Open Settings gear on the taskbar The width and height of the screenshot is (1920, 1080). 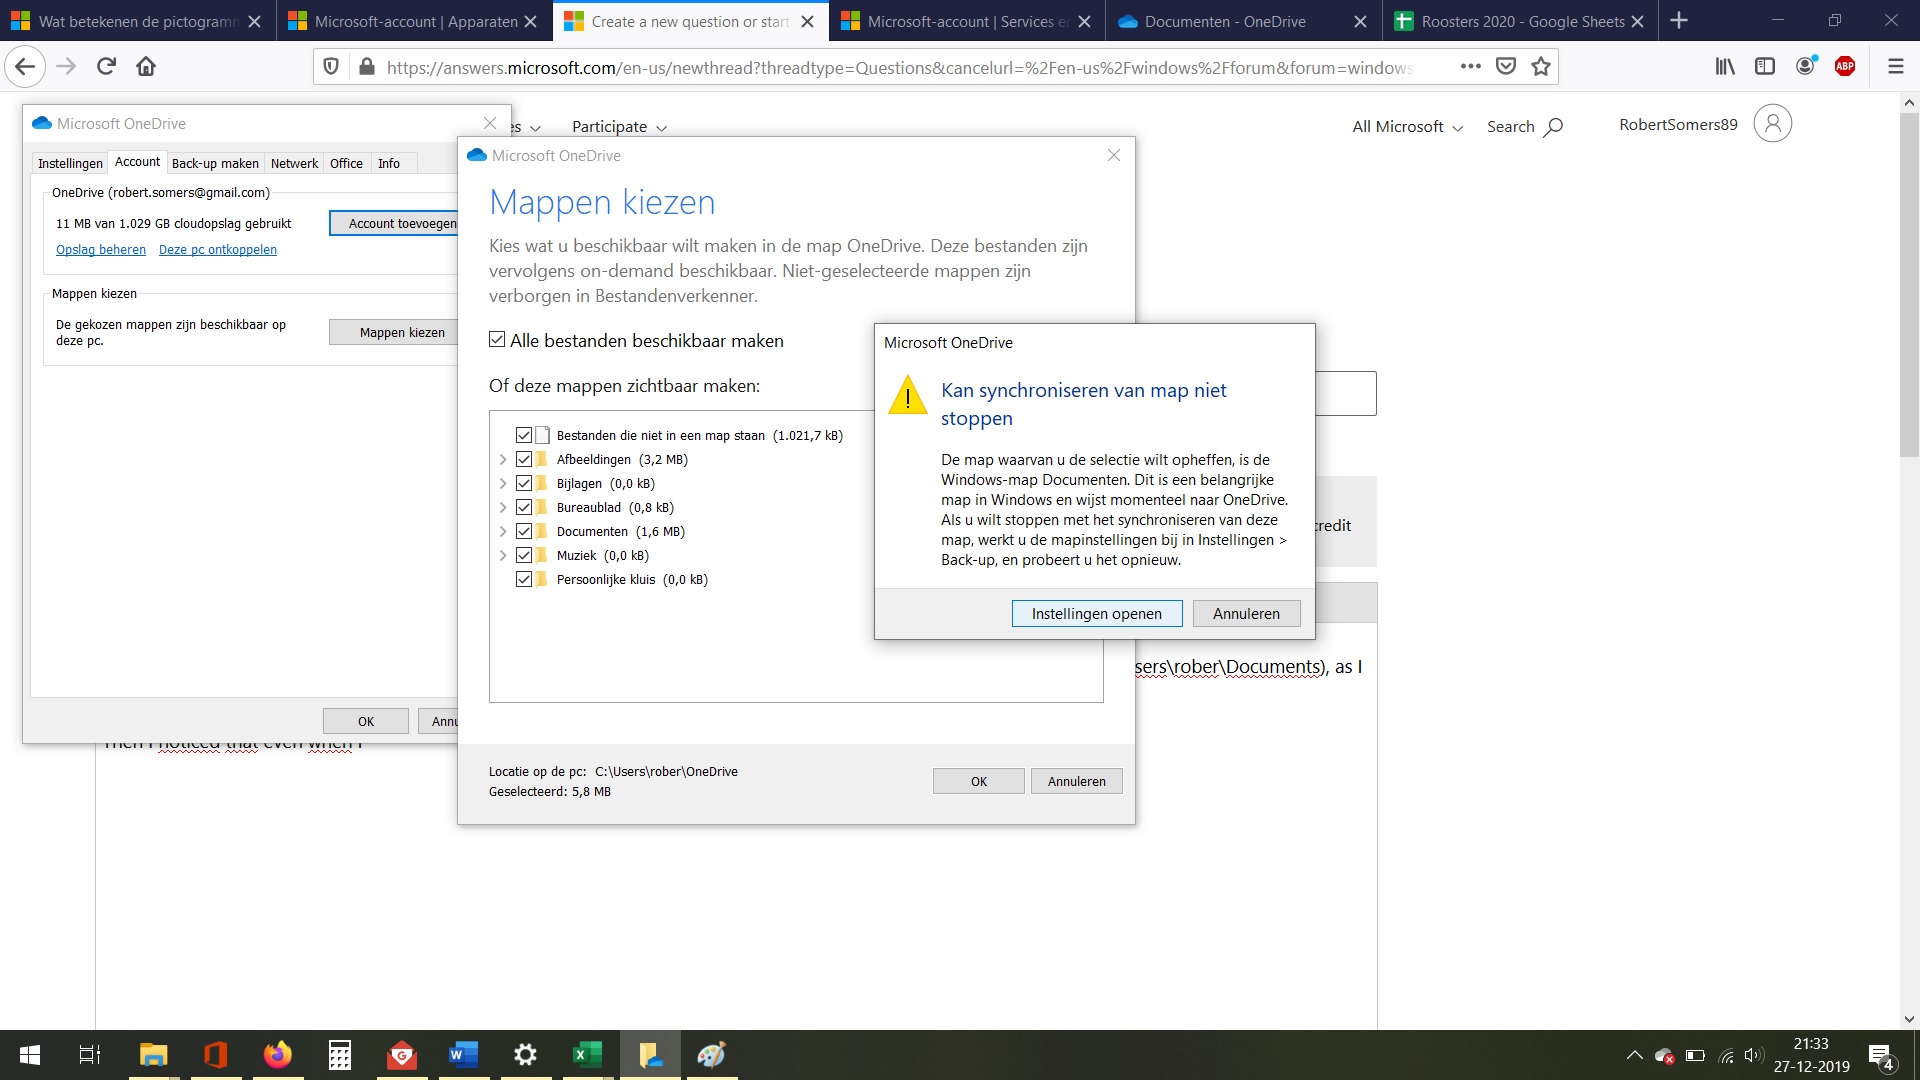(x=525, y=1055)
